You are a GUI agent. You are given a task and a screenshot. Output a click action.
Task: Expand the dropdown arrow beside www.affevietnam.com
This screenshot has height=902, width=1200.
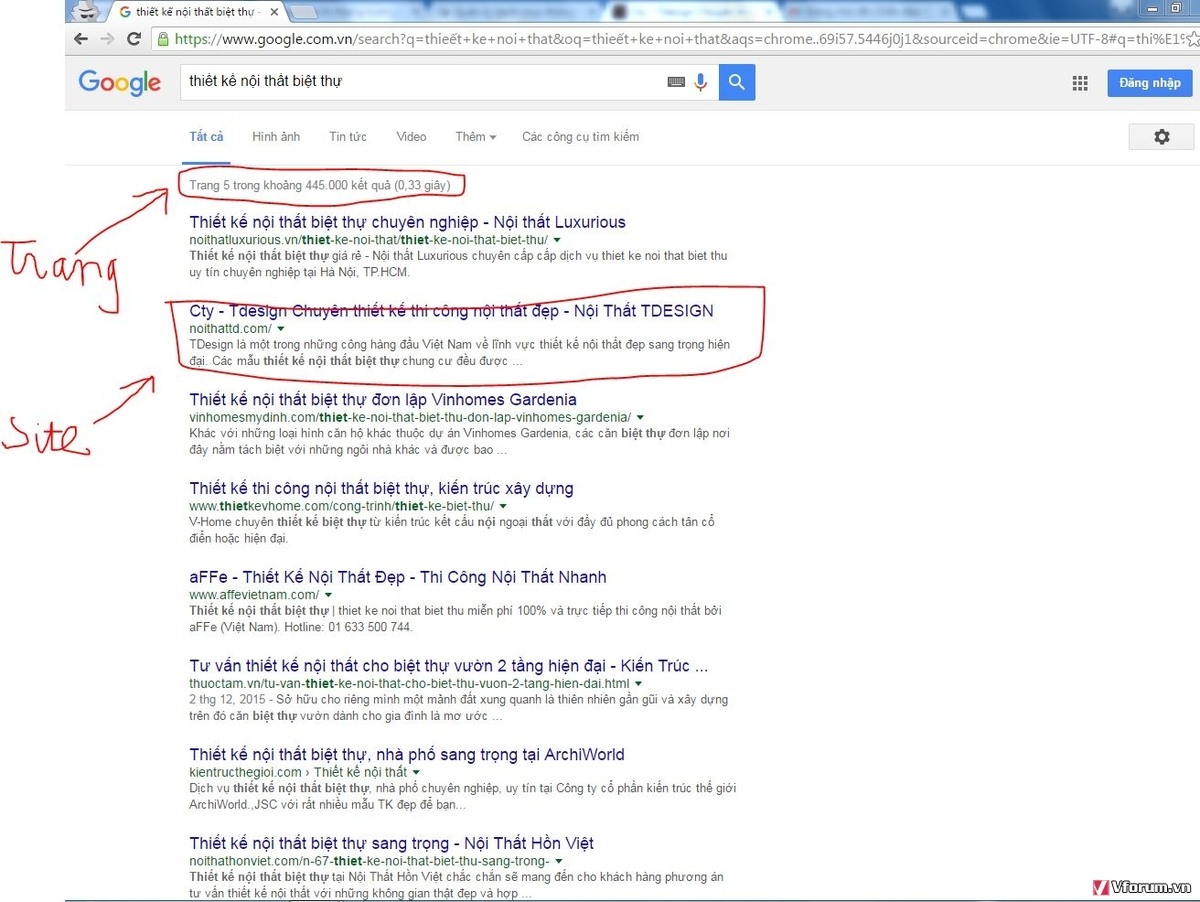(328, 595)
